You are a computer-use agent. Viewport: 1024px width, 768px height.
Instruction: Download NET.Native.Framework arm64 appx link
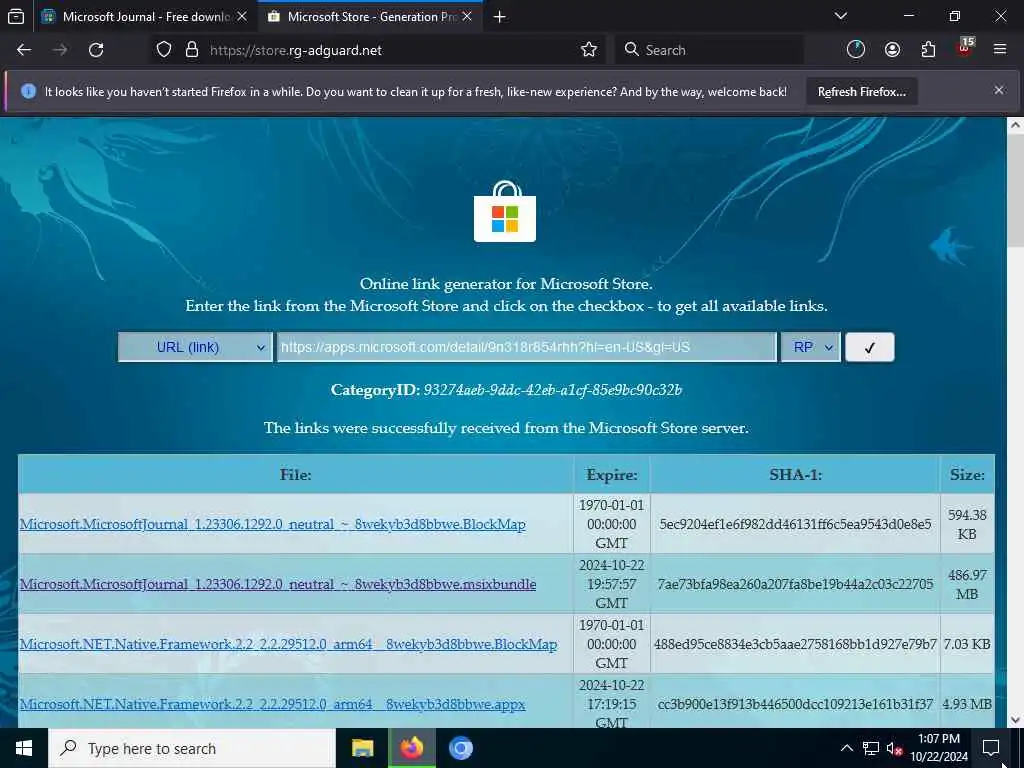click(272, 705)
